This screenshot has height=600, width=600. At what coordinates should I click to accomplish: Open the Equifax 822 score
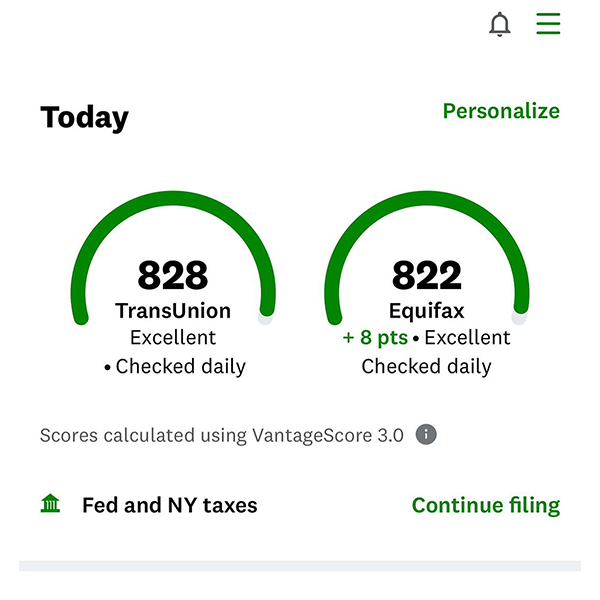click(x=427, y=275)
